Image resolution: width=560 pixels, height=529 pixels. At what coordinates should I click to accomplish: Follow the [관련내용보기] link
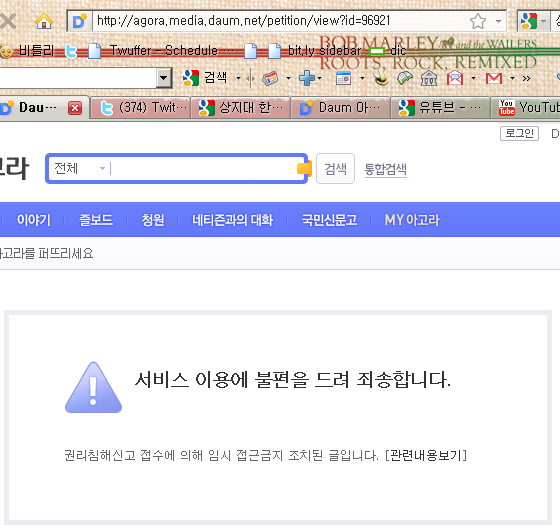coord(426,455)
